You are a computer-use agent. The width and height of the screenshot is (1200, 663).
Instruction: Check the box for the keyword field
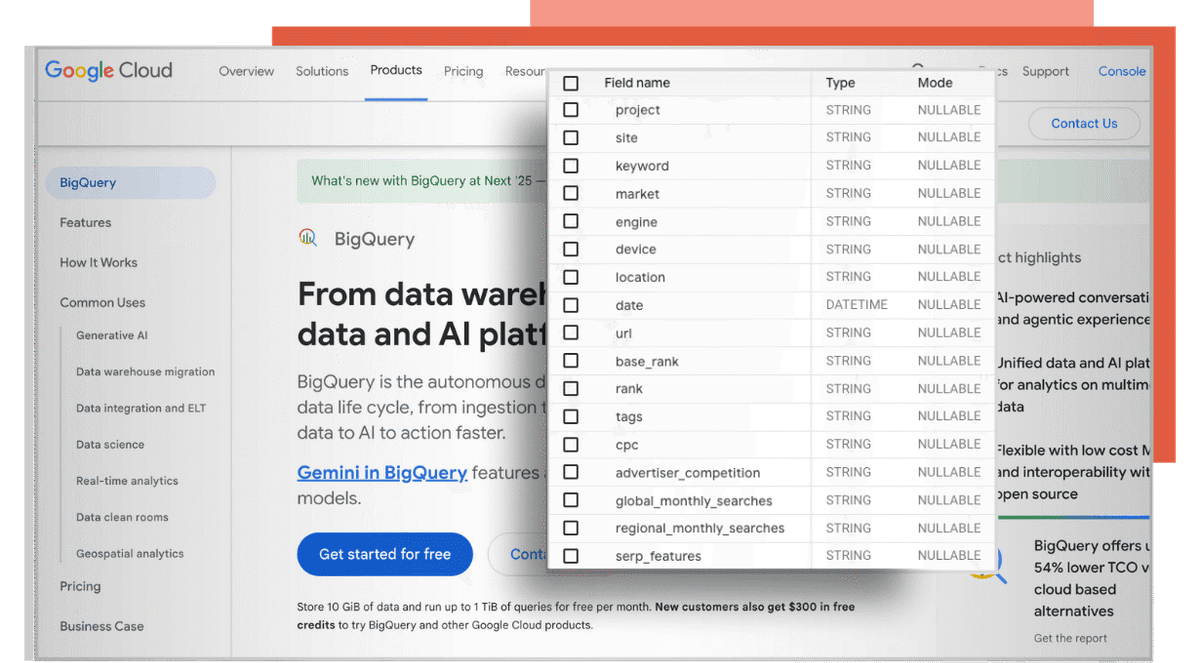(x=571, y=166)
